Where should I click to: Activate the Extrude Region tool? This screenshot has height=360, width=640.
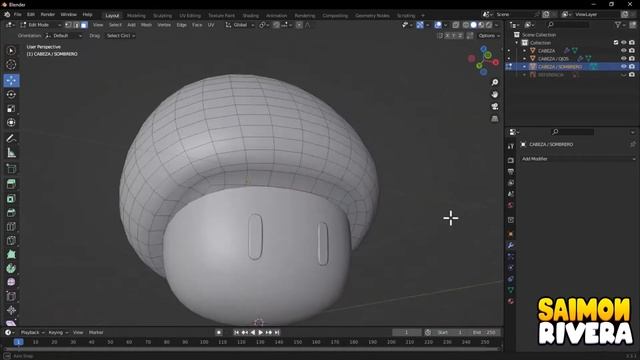[11, 184]
